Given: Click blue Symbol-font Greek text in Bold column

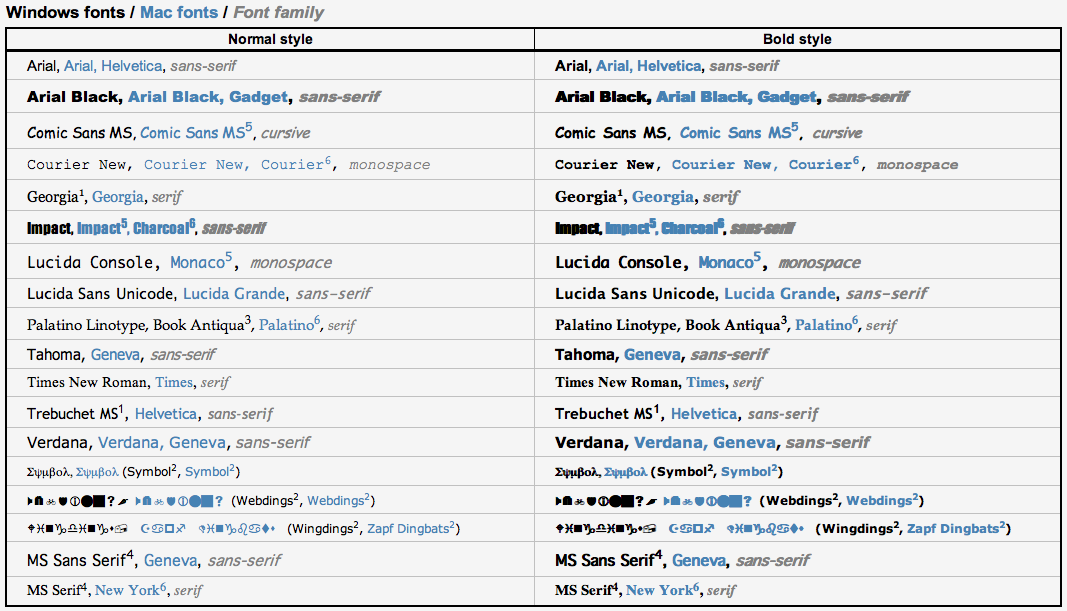Looking at the screenshot, I should click(626, 471).
